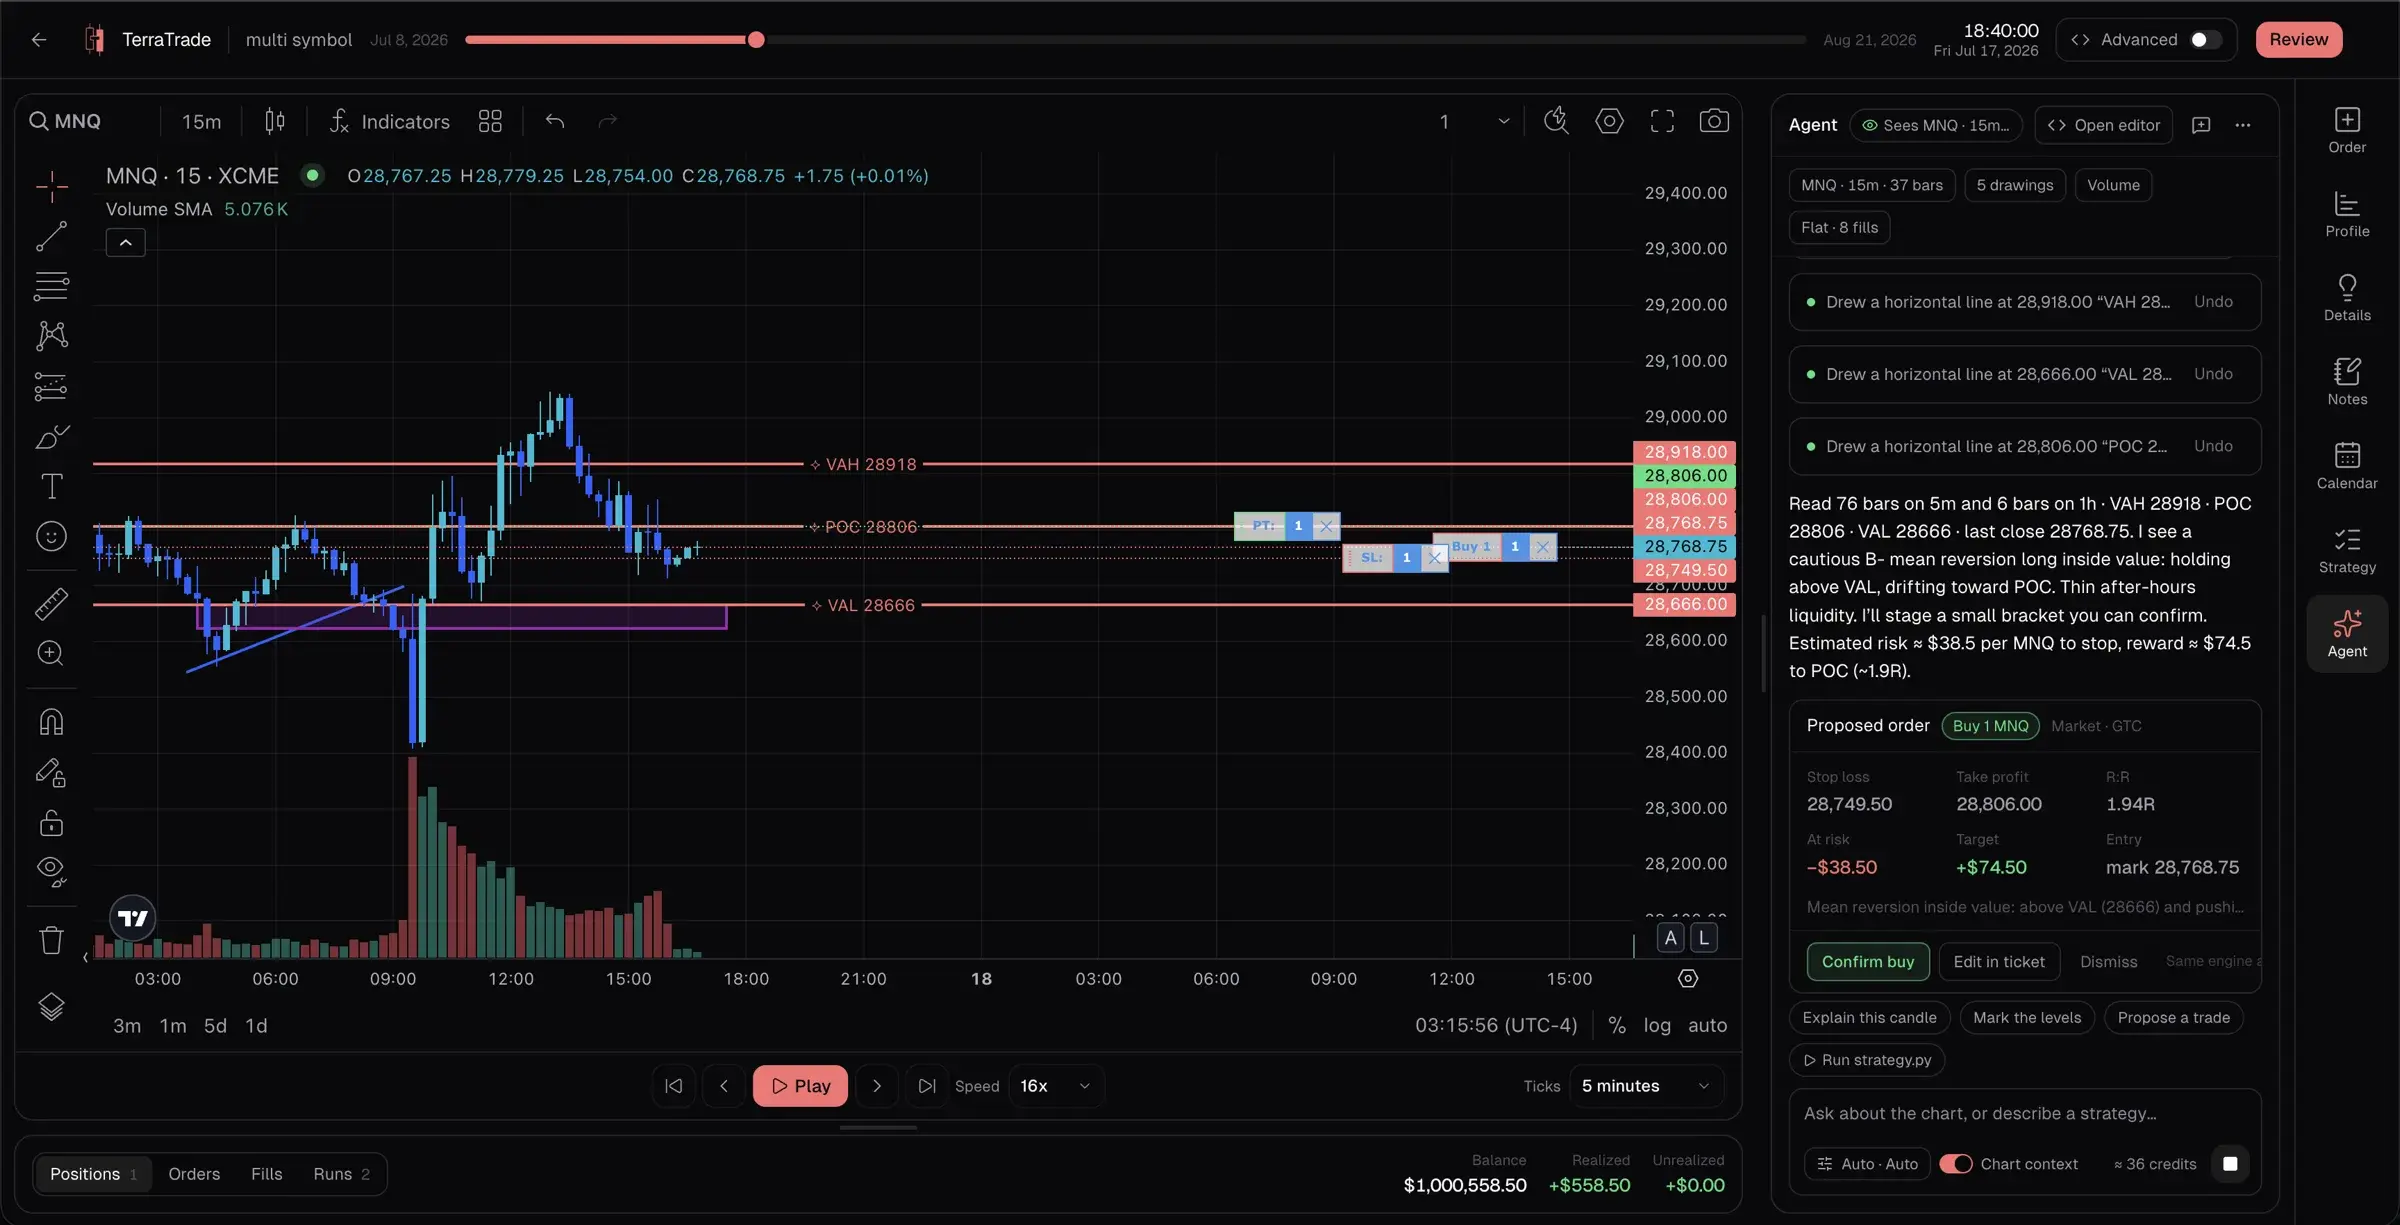This screenshot has height=1225, width=2400.
Task: Collapse the indicator legend chevron
Action: (125, 242)
